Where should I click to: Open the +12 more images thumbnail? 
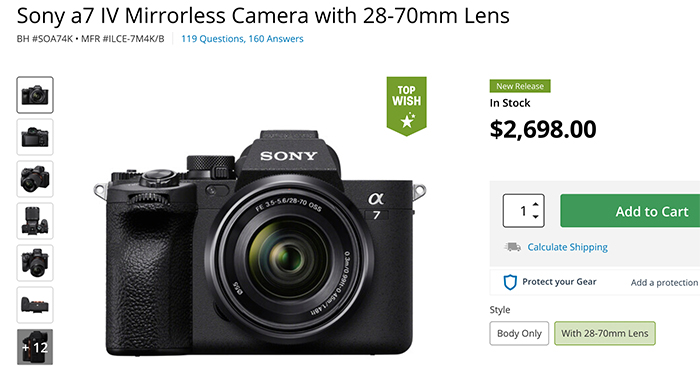(x=35, y=347)
